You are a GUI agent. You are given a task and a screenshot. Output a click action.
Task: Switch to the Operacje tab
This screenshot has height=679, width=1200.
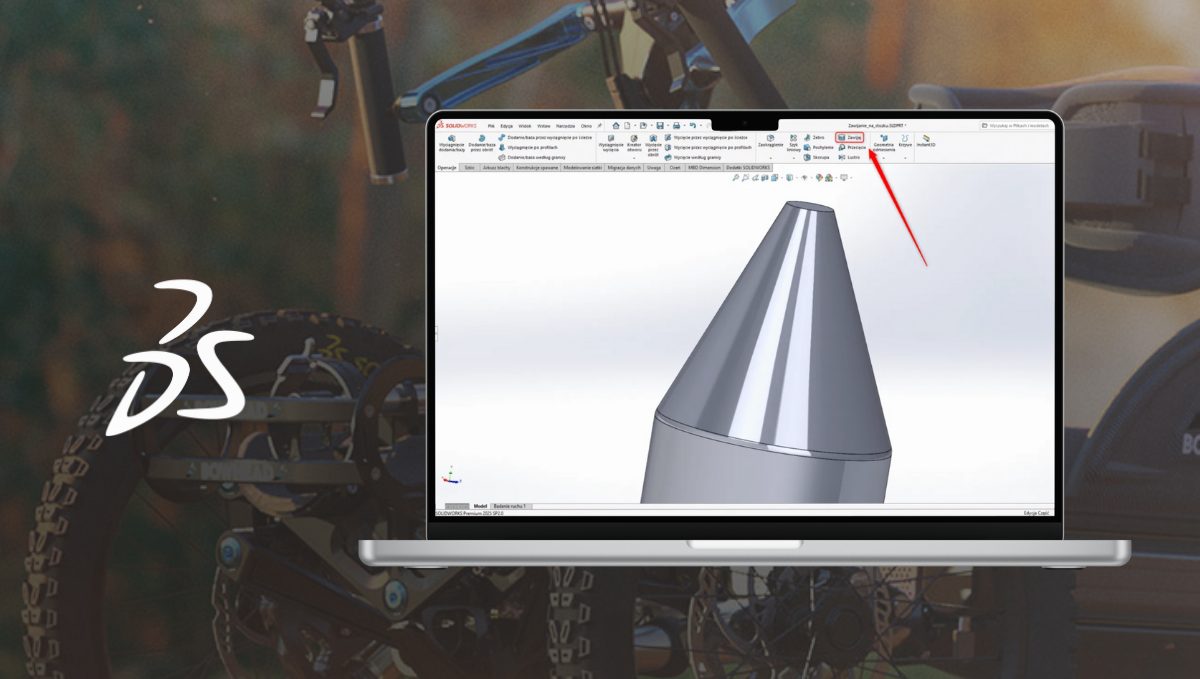tap(447, 168)
